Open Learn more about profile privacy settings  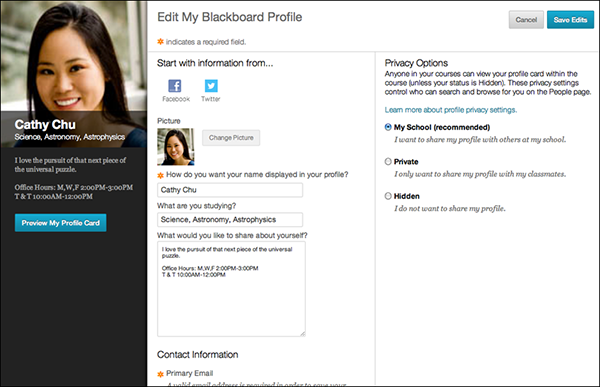[451, 110]
